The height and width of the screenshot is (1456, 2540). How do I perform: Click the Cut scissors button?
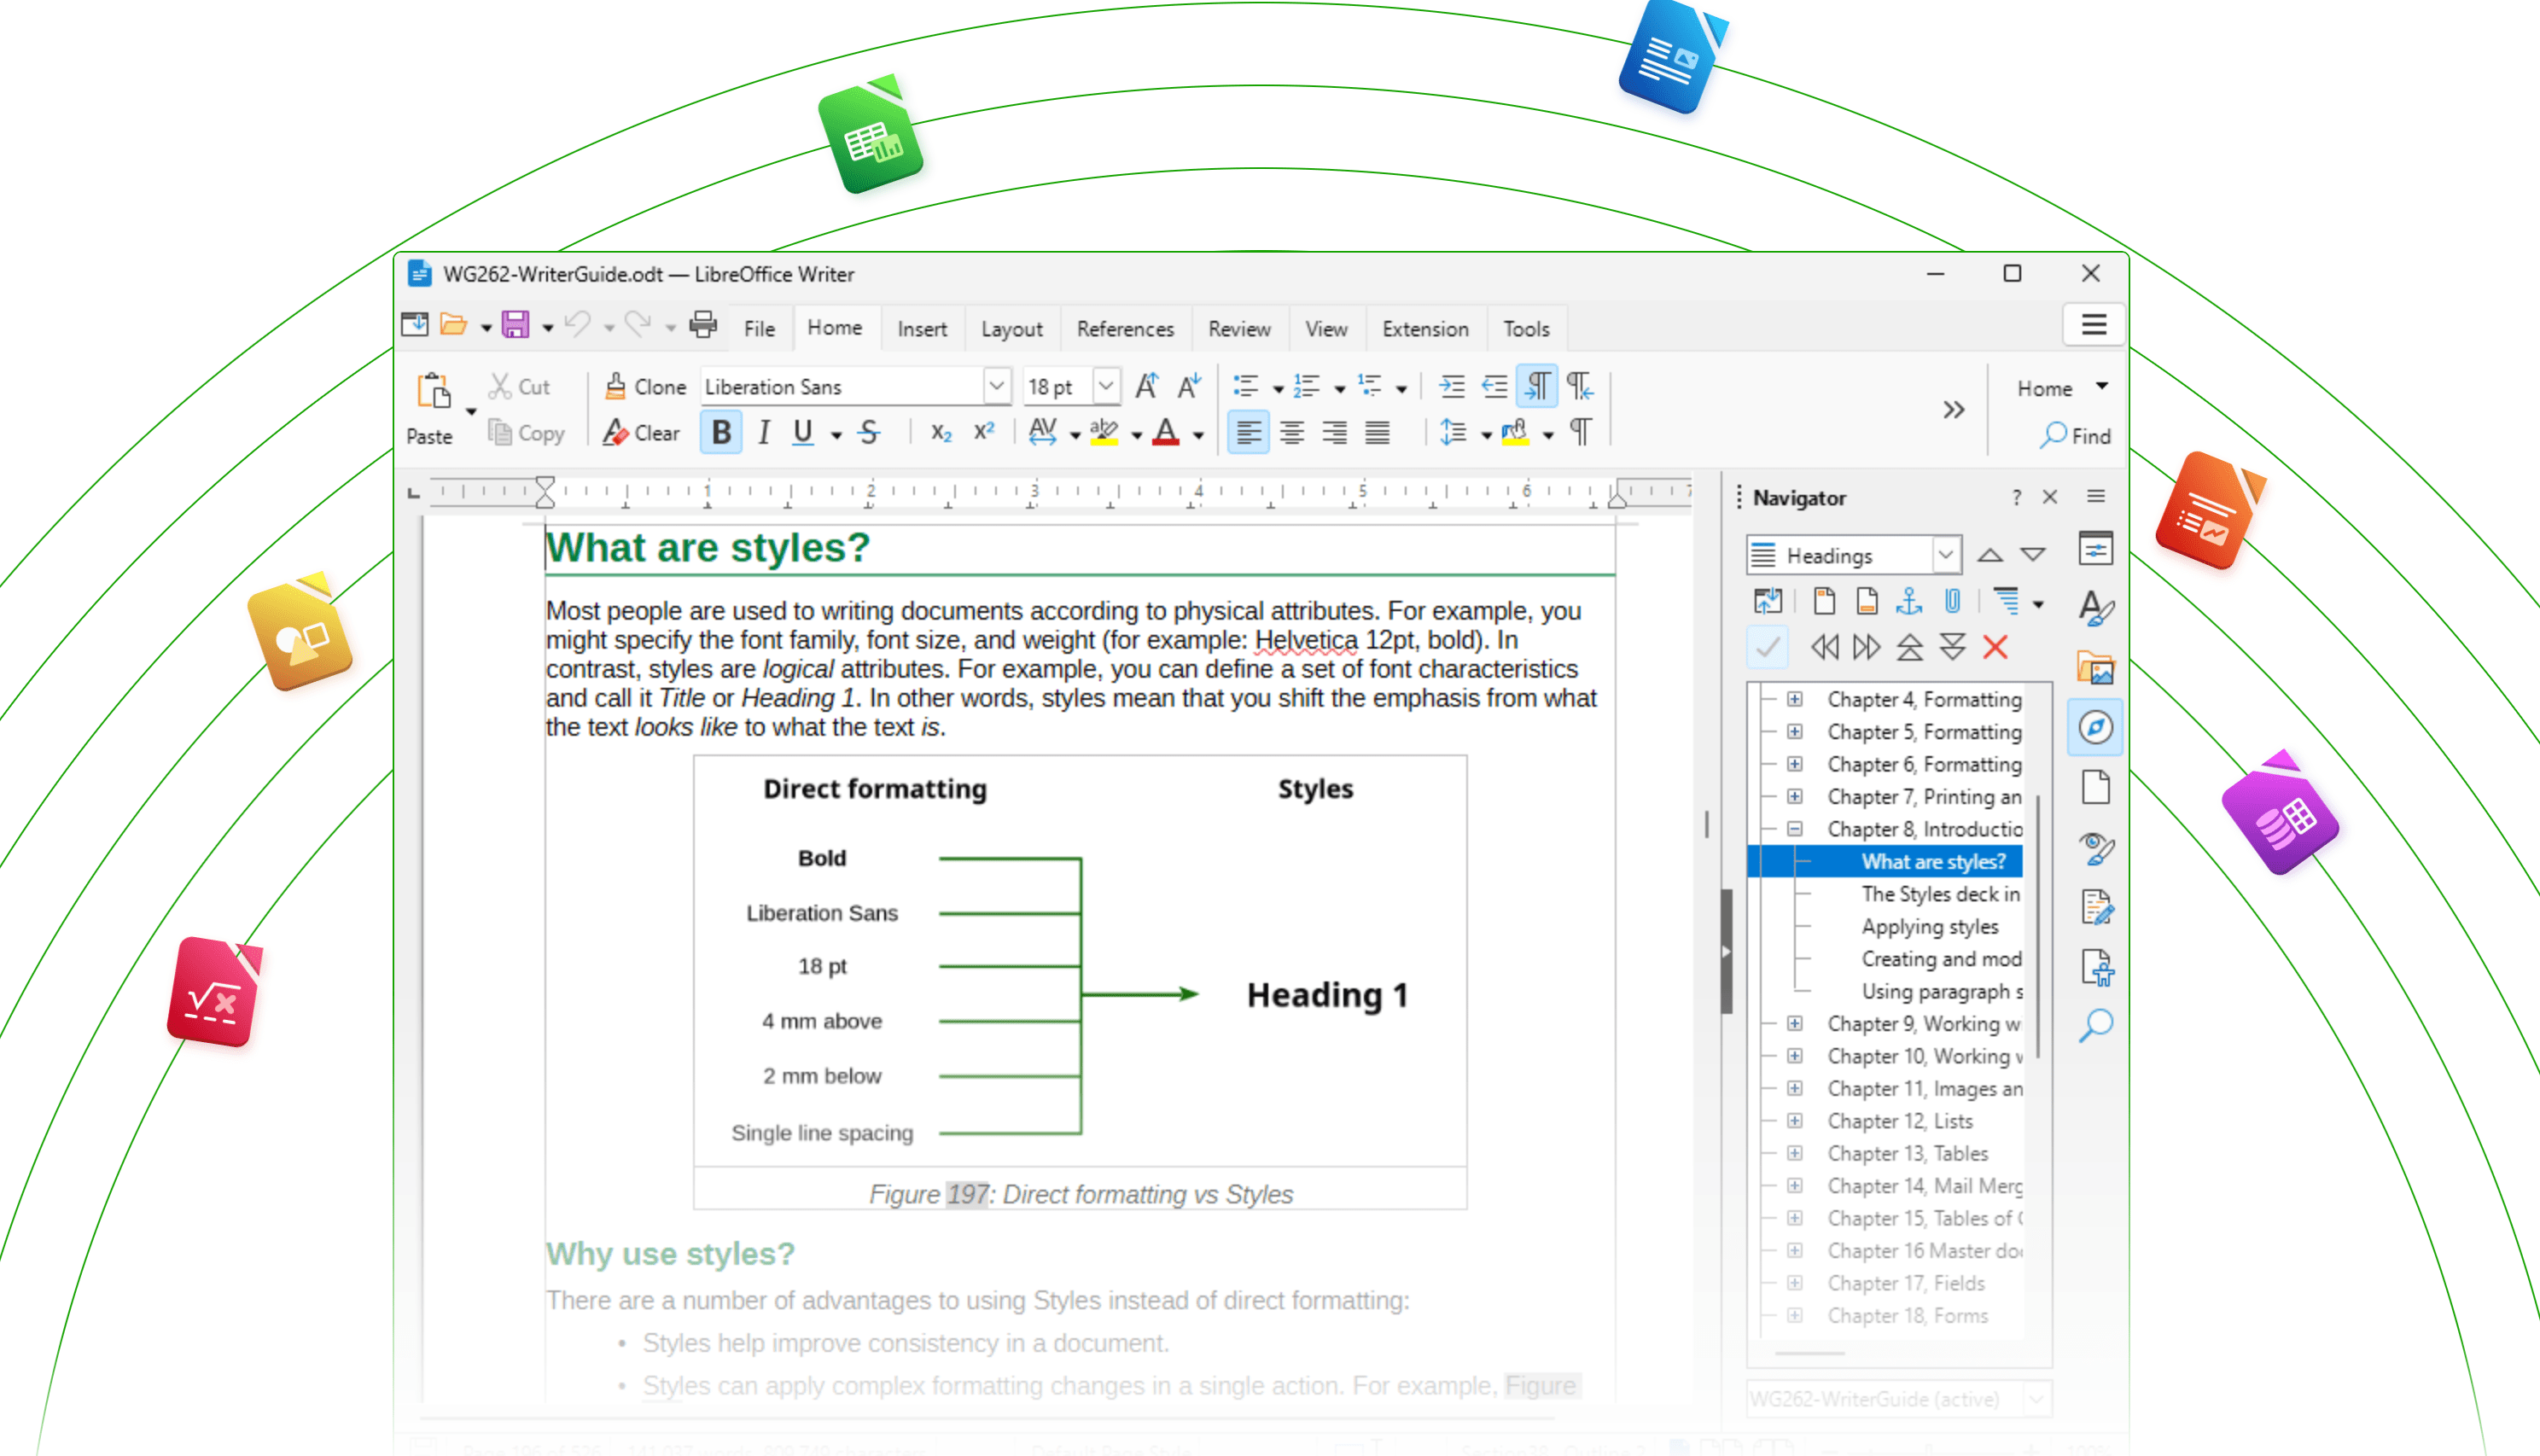coord(519,387)
